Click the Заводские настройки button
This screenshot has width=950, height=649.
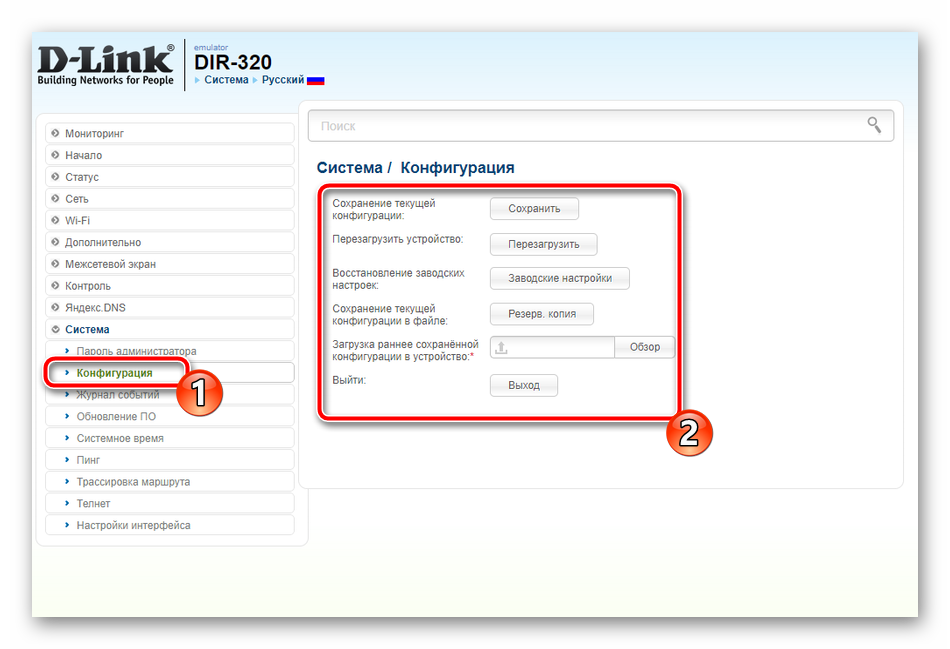pos(560,278)
